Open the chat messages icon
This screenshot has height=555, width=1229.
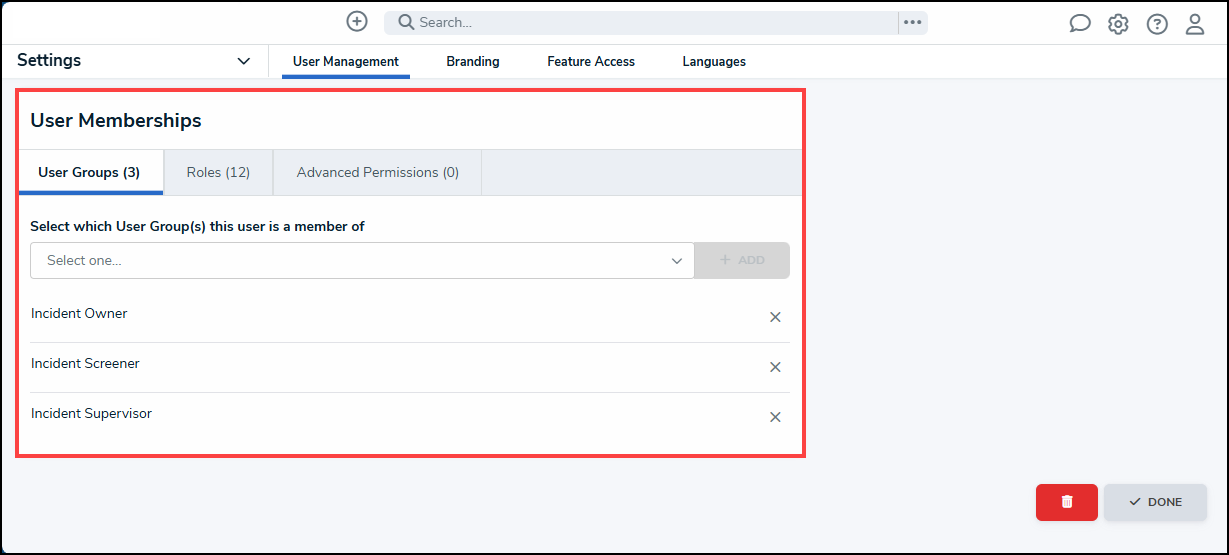1080,24
